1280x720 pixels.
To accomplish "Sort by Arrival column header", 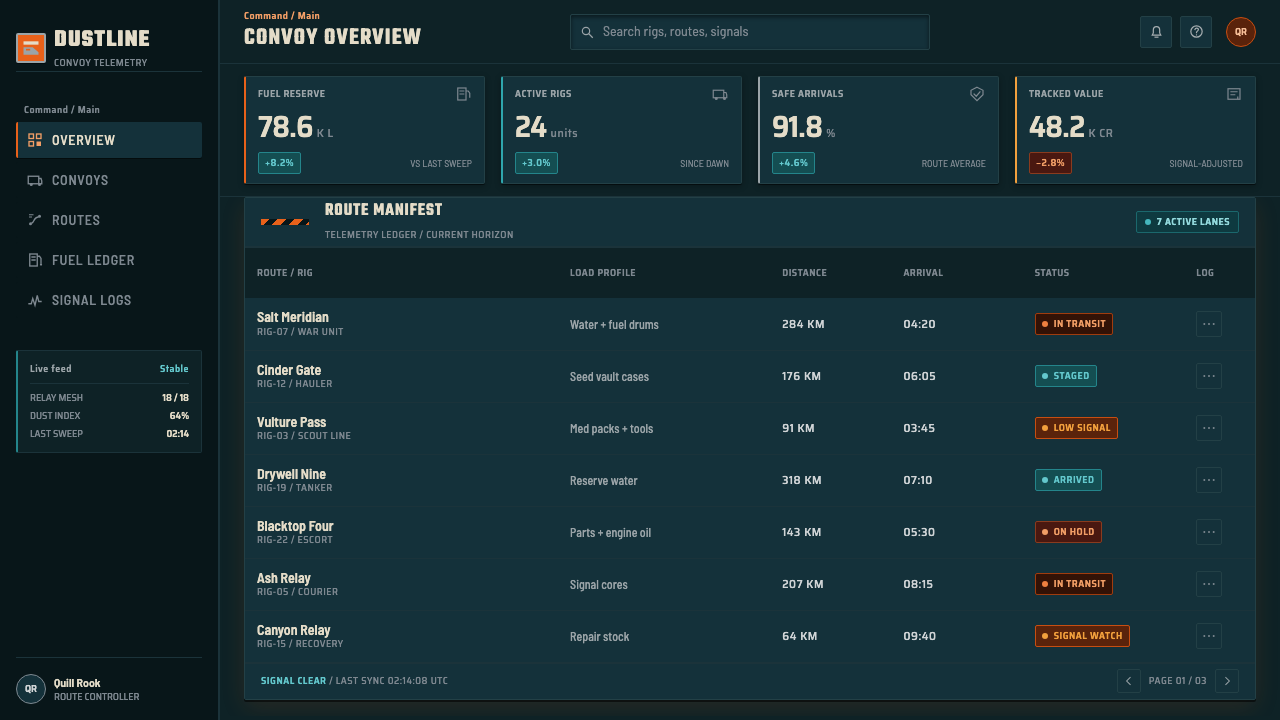I will (x=923, y=273).
